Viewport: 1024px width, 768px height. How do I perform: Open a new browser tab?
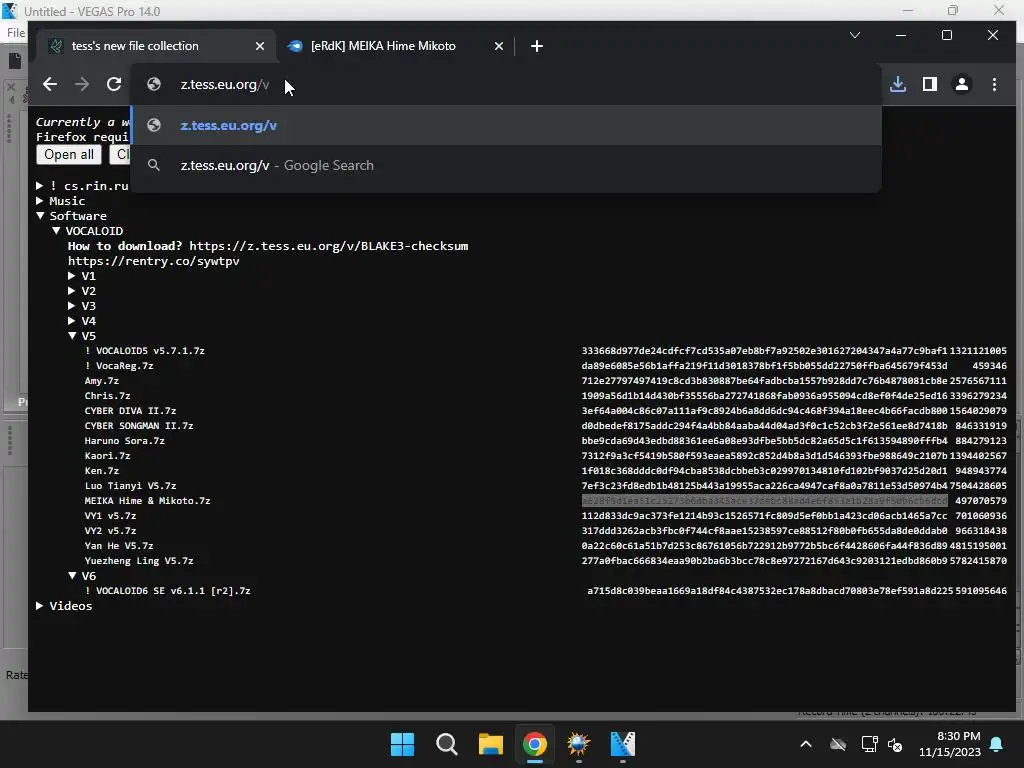tap(537, 46)
